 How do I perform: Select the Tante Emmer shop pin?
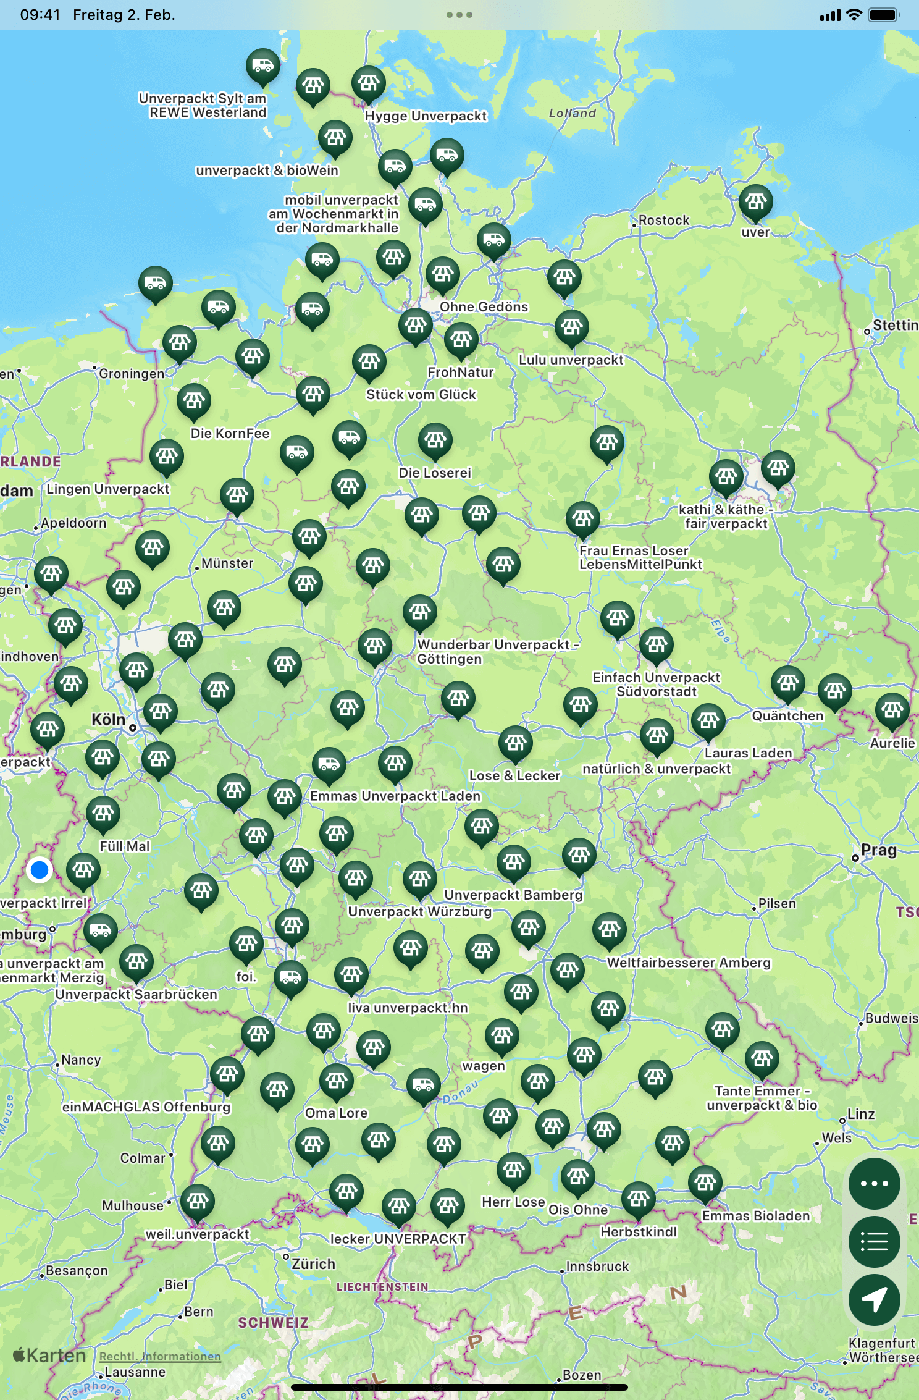click(761, 1059)
